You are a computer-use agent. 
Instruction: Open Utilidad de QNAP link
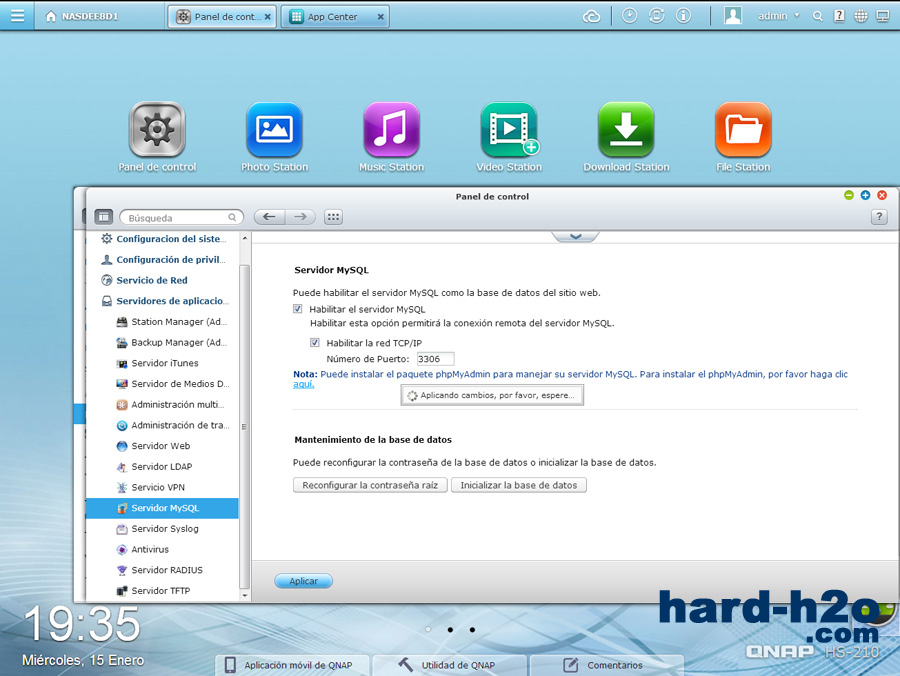coord(449,665)
